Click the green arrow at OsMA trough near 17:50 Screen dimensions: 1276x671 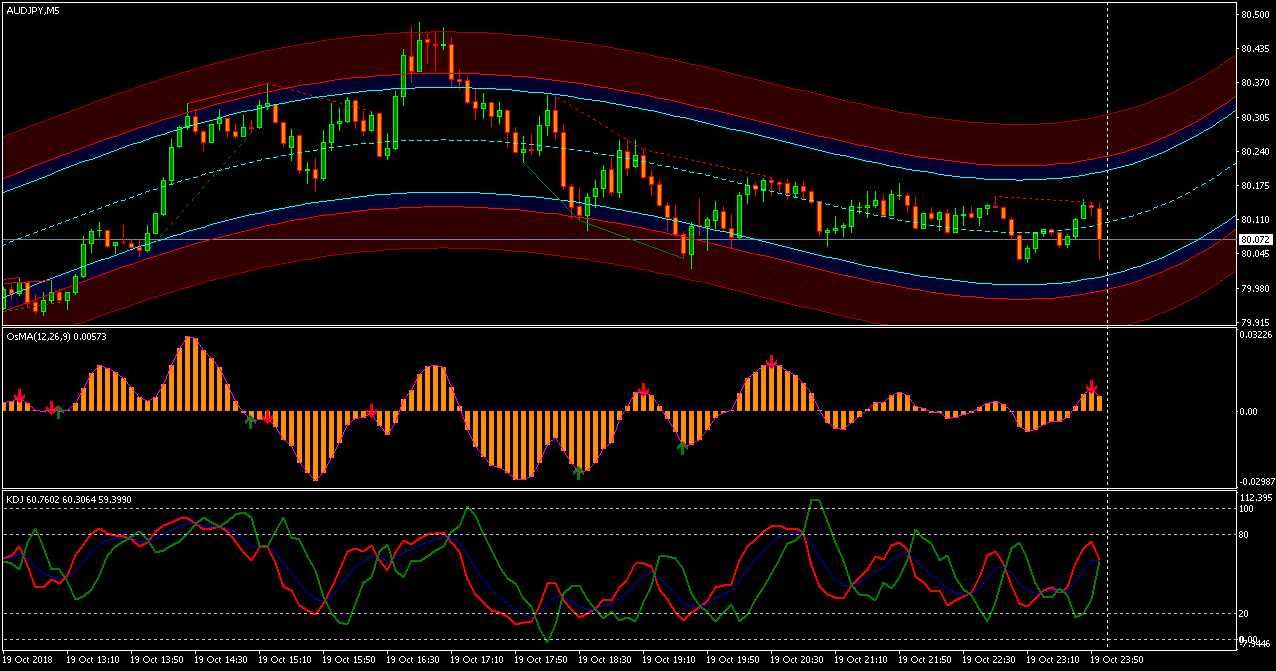pyautogui.click(x=578, y=473)
